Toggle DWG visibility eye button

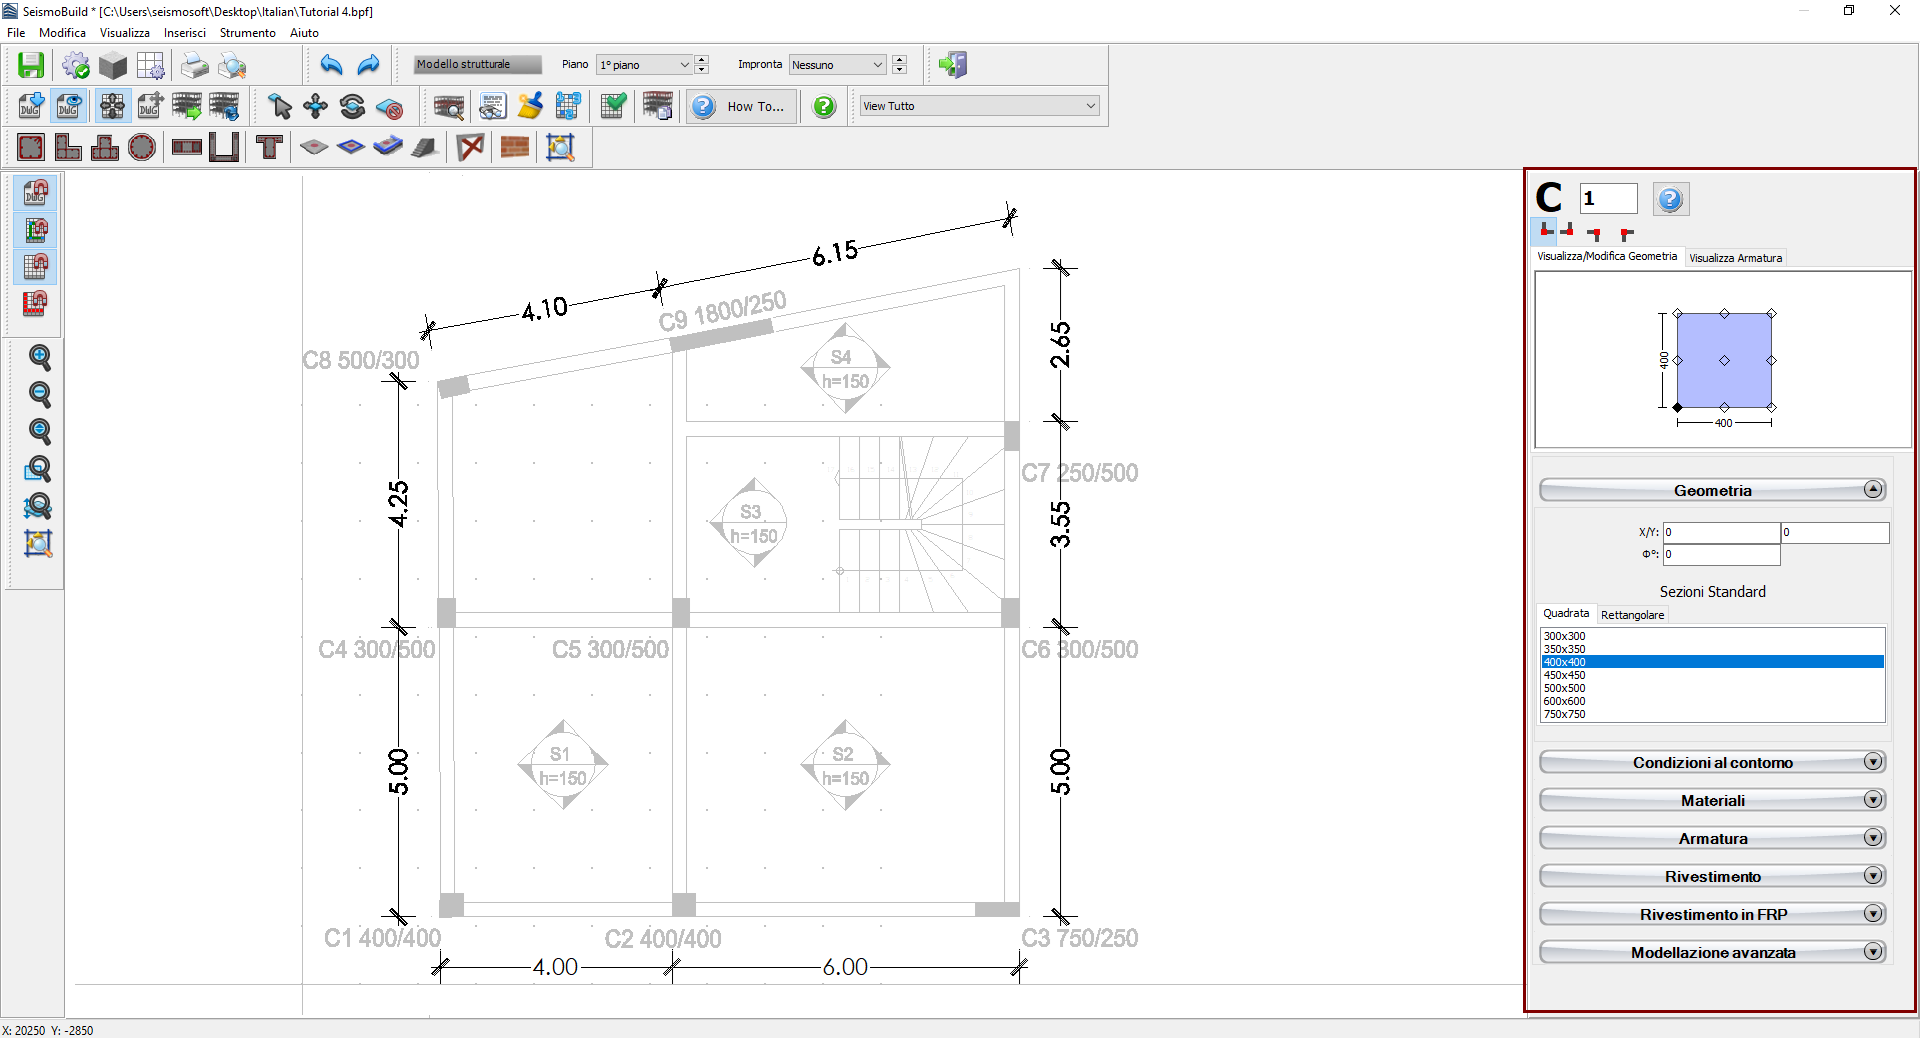pyautogui.click(x=69, y=106)
